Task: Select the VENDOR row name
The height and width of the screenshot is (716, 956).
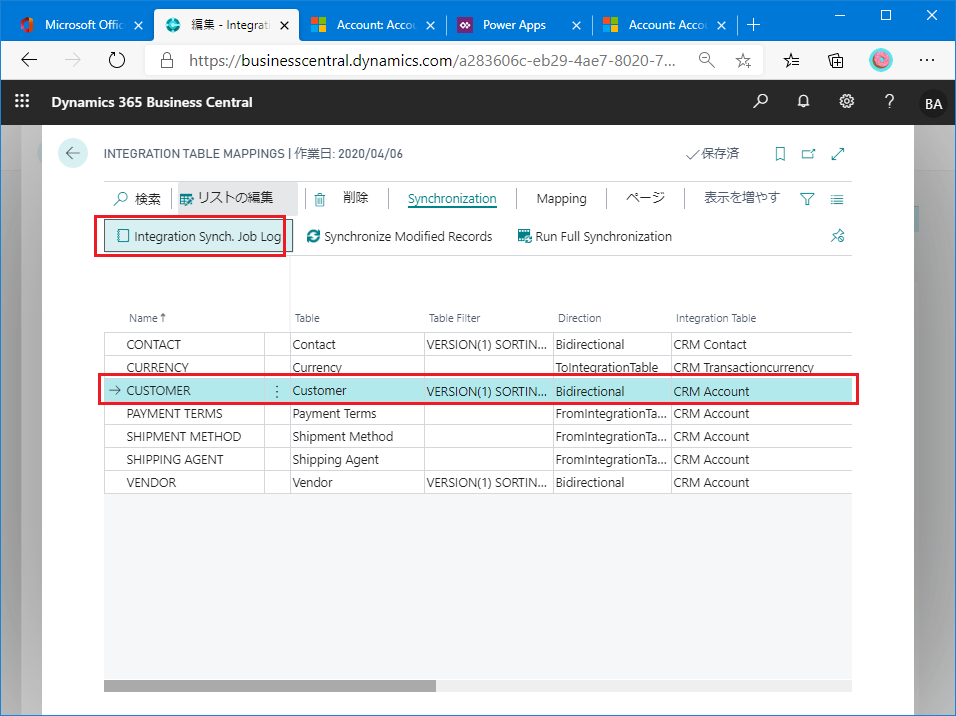Action: (x=151, y=482)
